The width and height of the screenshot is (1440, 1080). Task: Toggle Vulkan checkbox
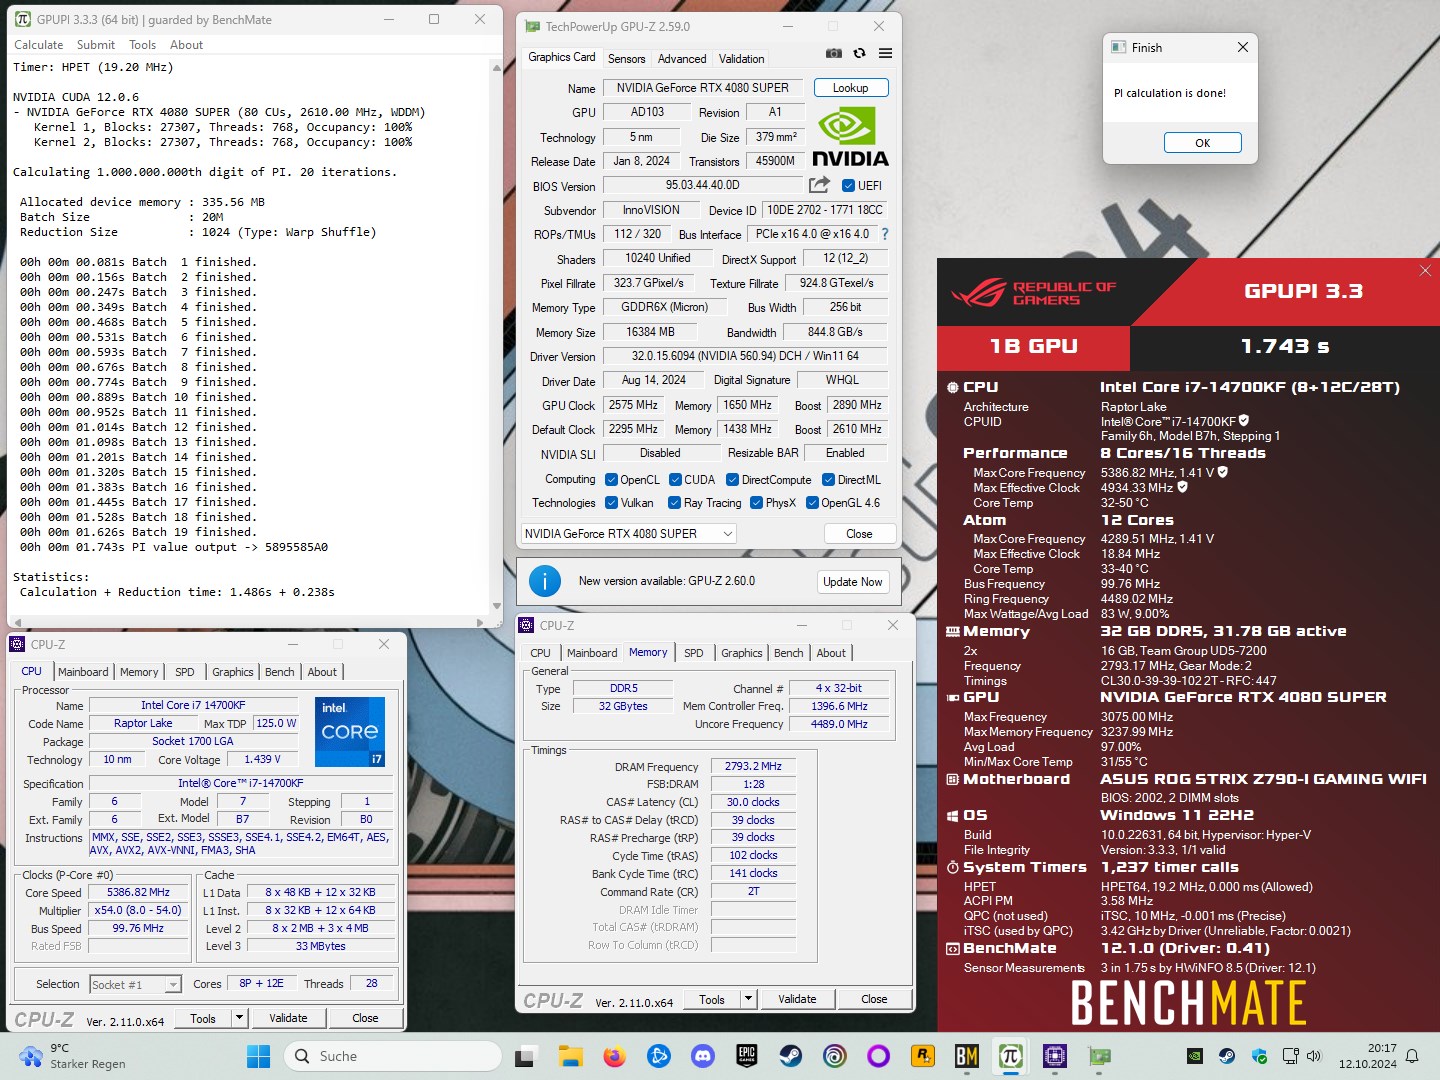611,503
